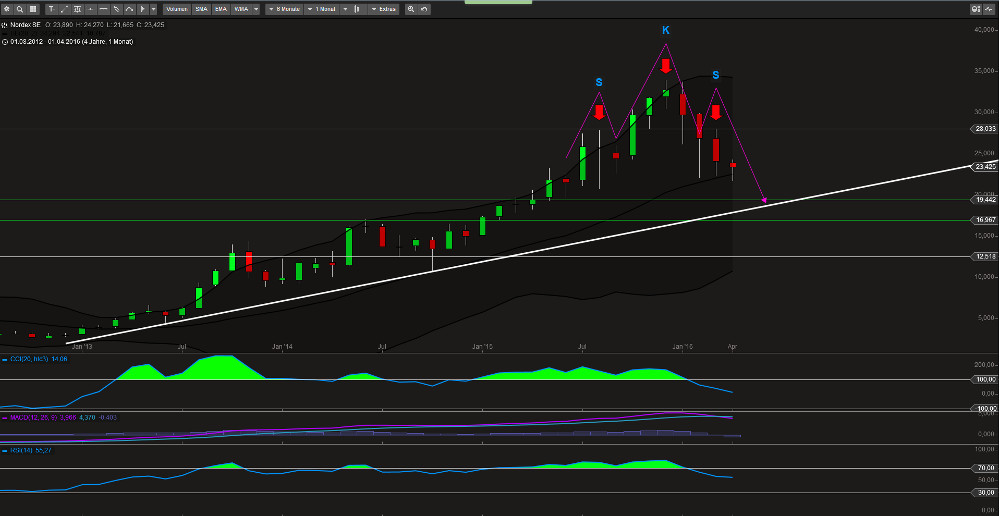Click the CCI indicator label

[31, 359]
